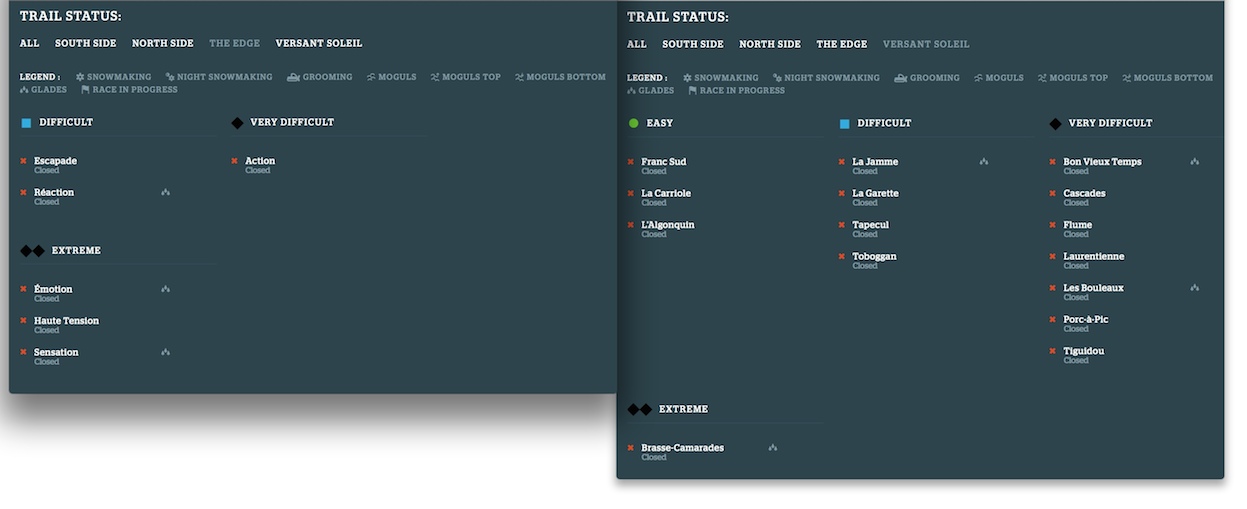Click the Moguls Top legend label, left panel
Screen dimensions: 1247x509
tap(471, 77)
